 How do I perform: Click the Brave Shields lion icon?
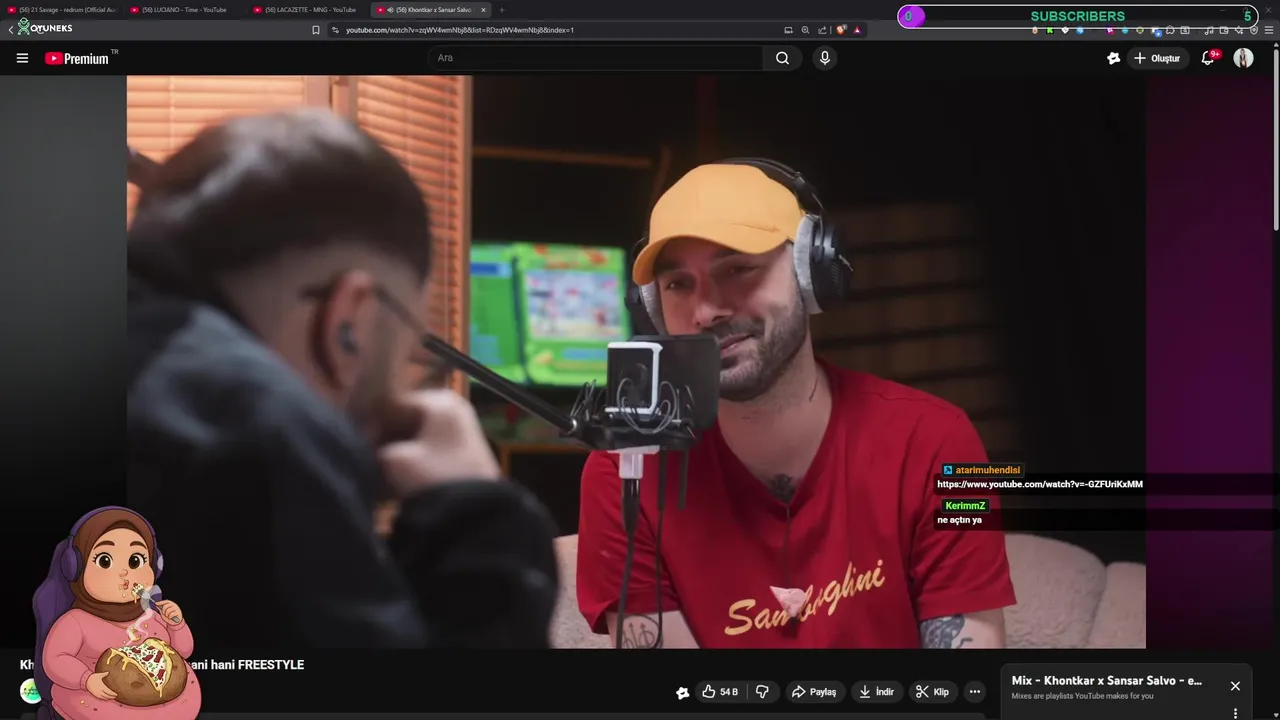841,30
